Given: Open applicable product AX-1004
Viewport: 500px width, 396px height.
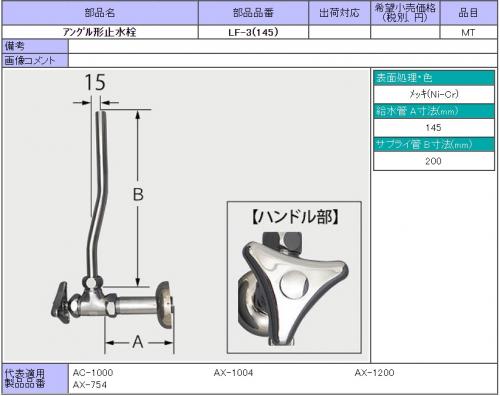Looking at the screenshot, I should click(233, 372).
